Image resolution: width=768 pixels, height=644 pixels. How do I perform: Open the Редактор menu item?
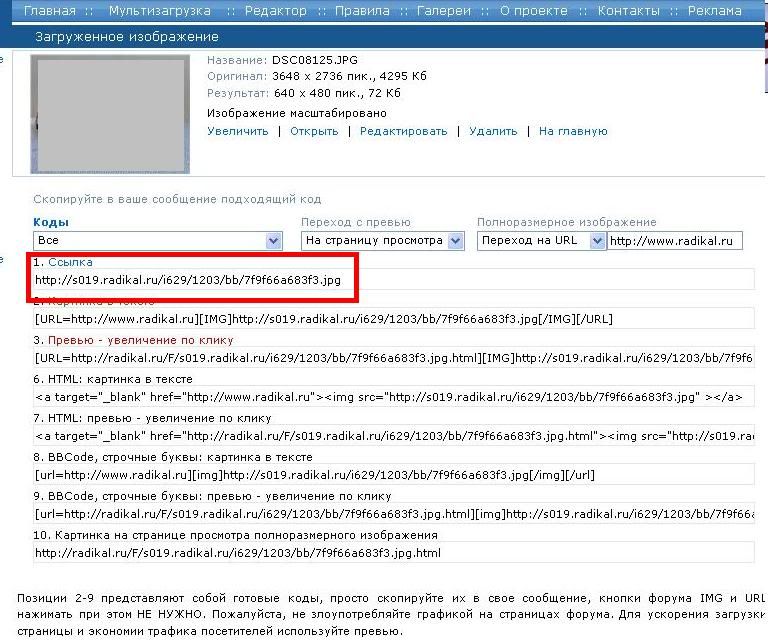point(275,11)
